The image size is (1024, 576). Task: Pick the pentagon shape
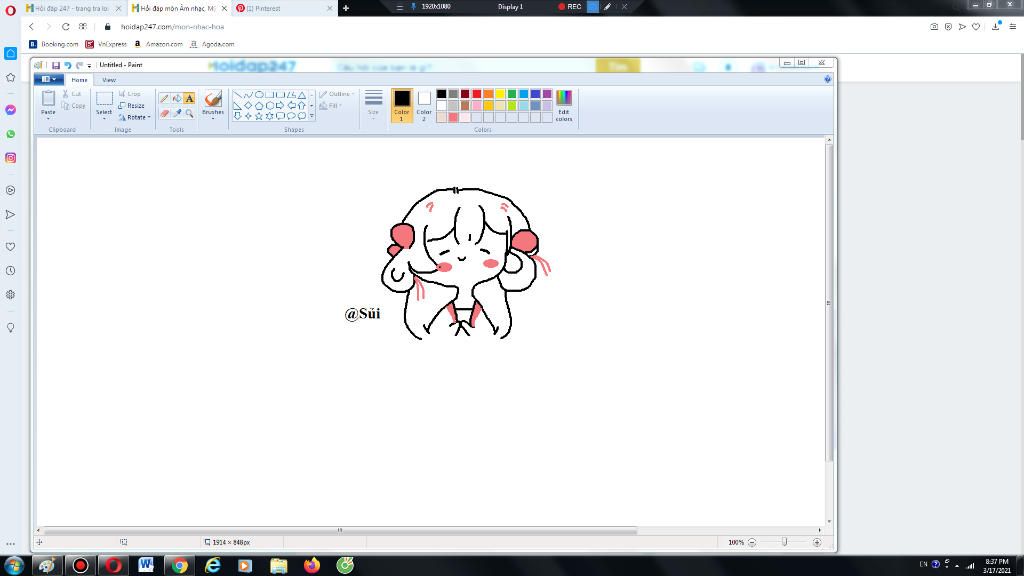(259, 105)
